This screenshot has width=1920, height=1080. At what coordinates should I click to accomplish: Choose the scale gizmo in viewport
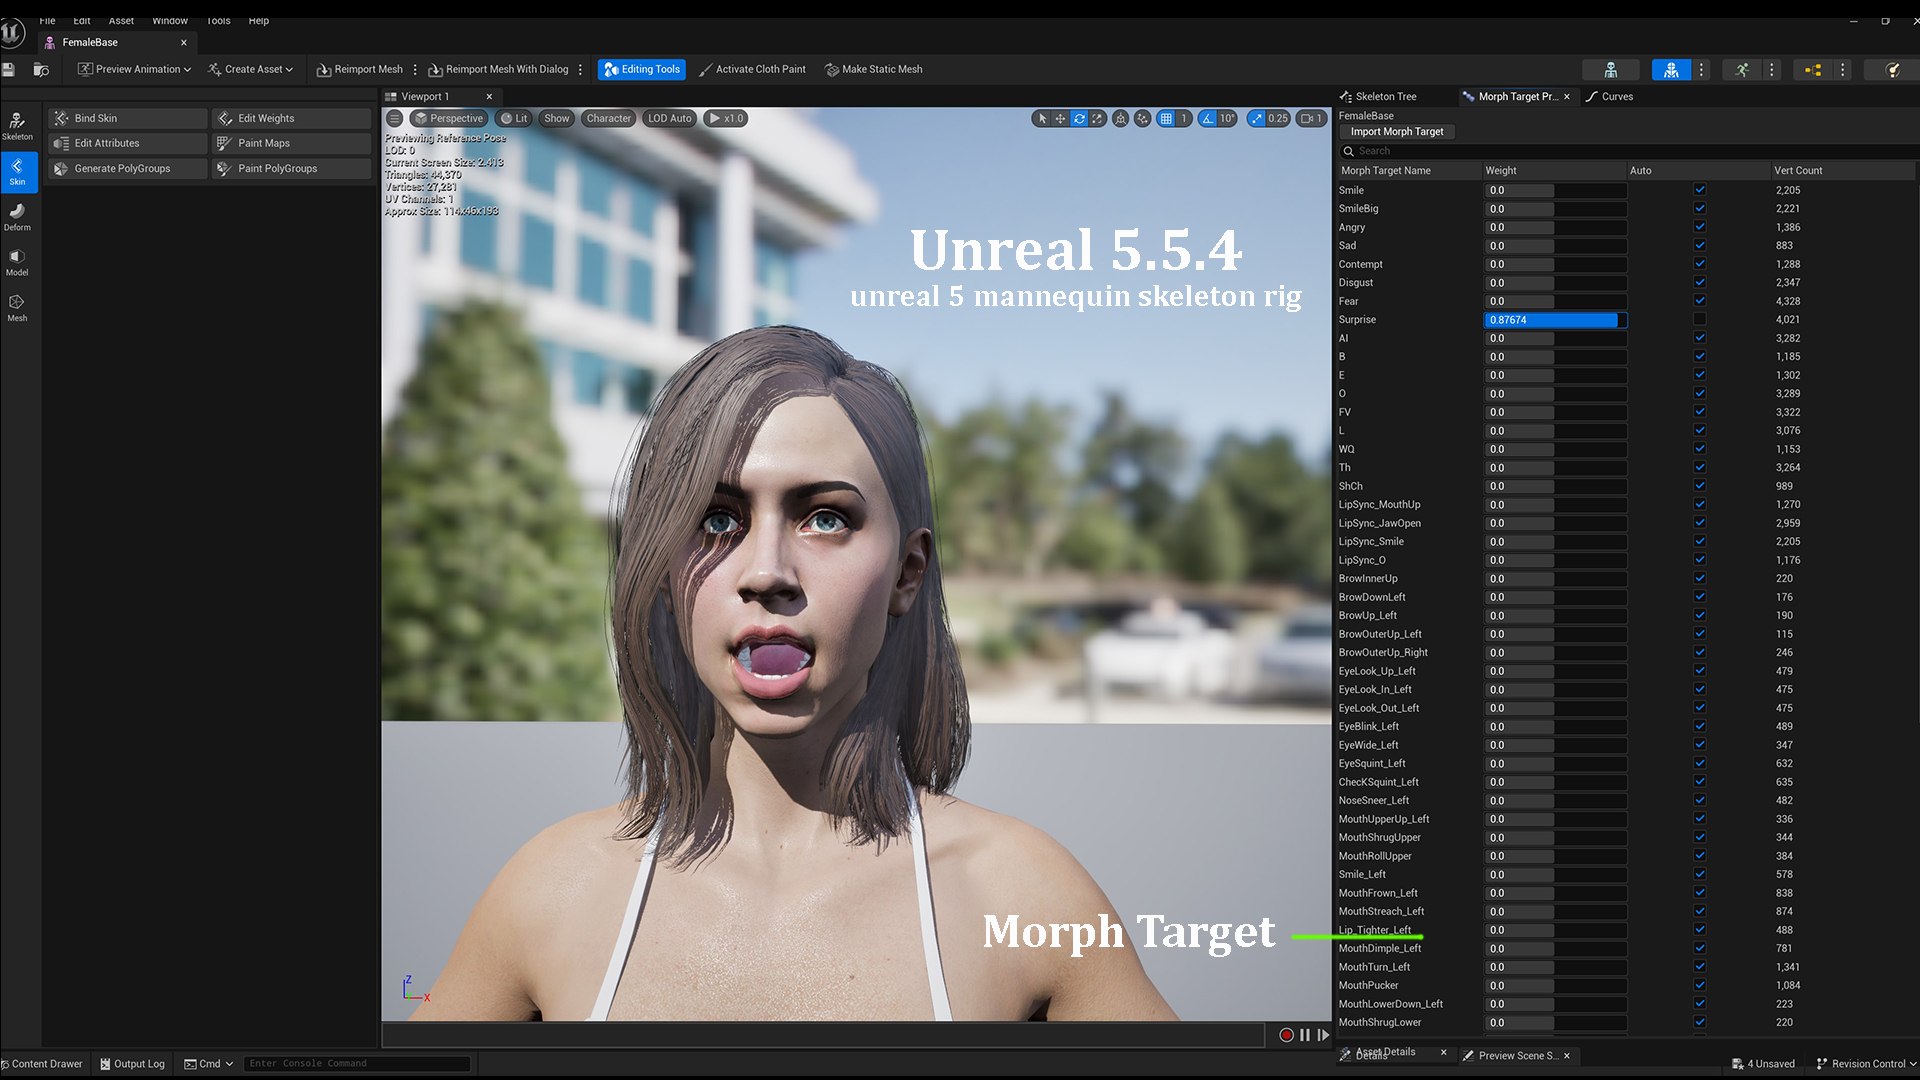[1097, 118]
